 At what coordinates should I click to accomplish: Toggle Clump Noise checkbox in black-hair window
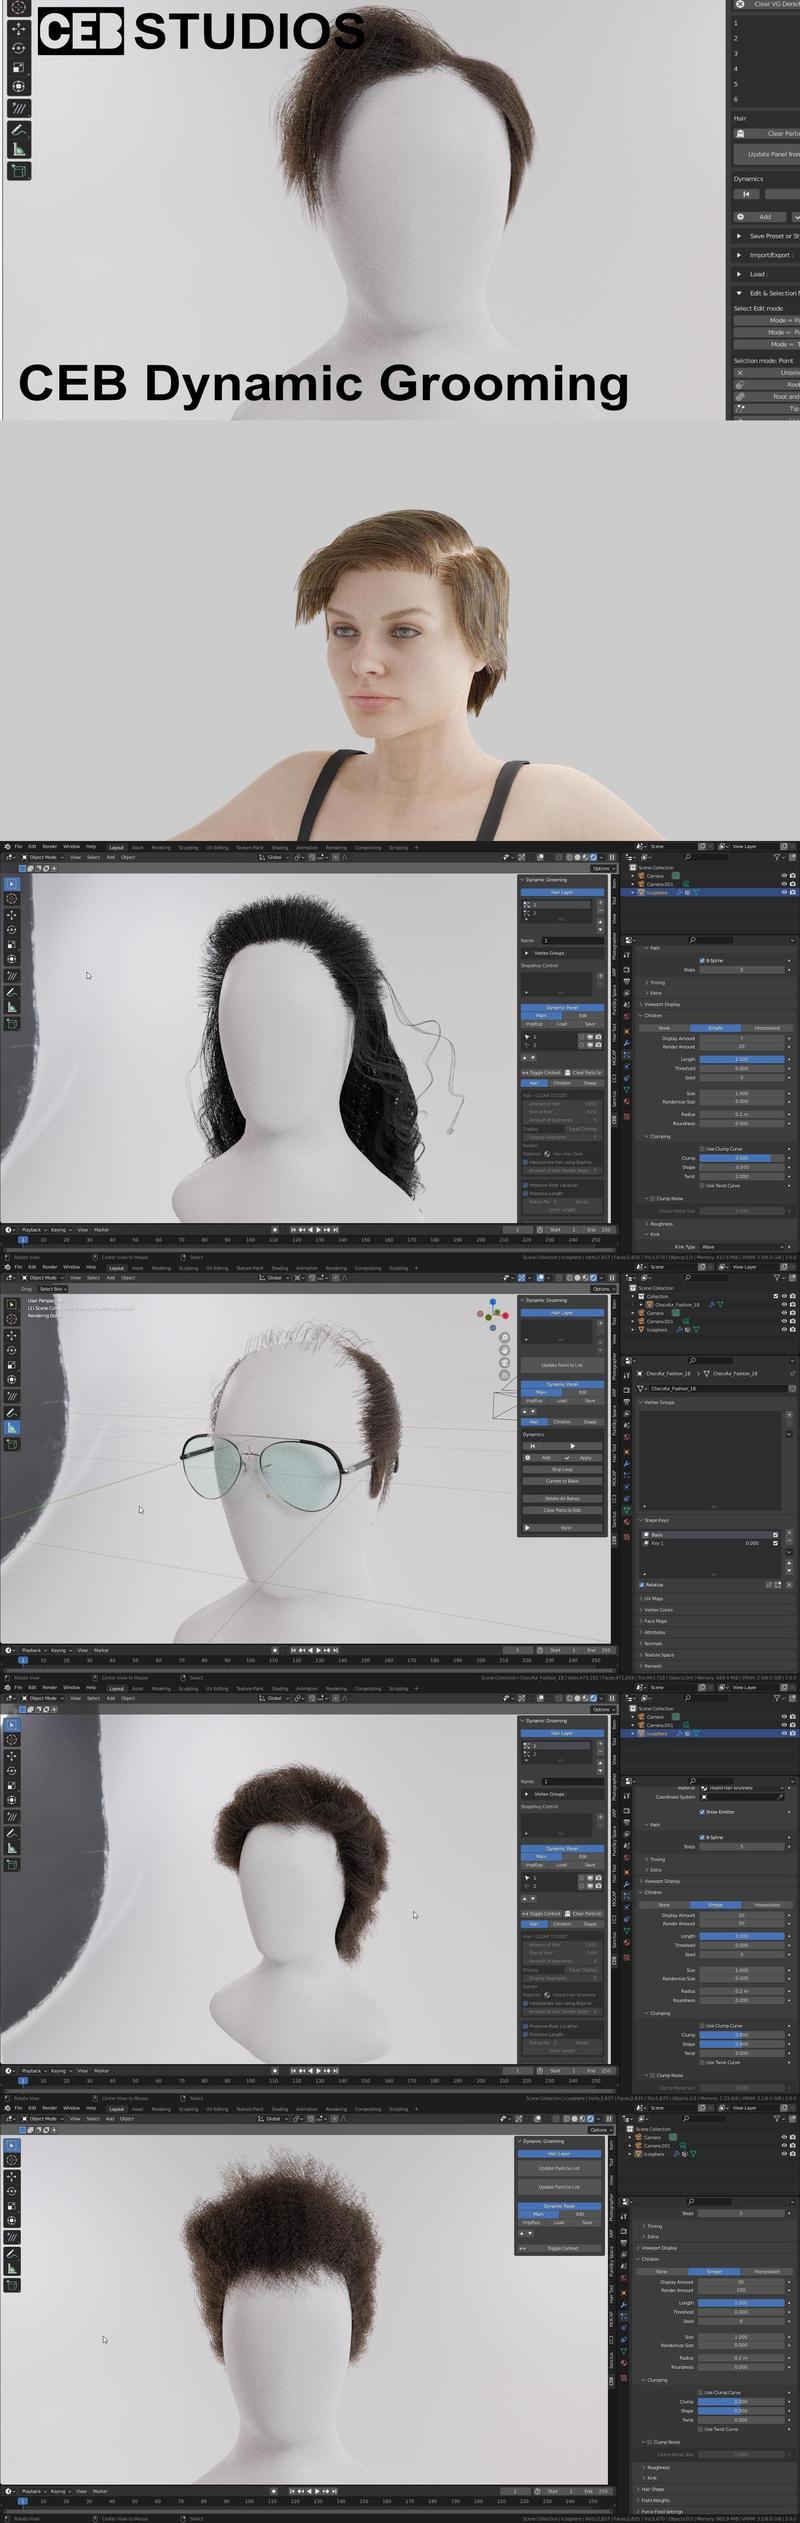click(x=651, y=1198)
